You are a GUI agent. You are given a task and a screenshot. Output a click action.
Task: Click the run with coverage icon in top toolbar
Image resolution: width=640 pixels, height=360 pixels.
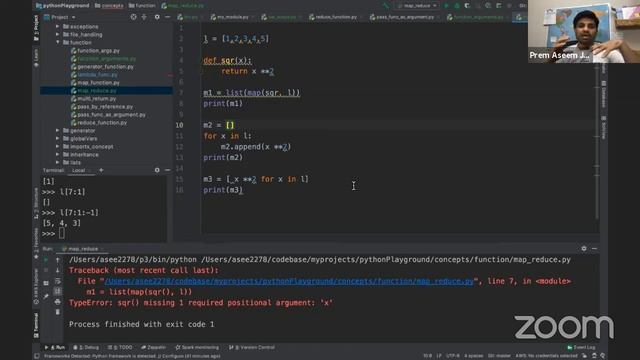point(467,6)
